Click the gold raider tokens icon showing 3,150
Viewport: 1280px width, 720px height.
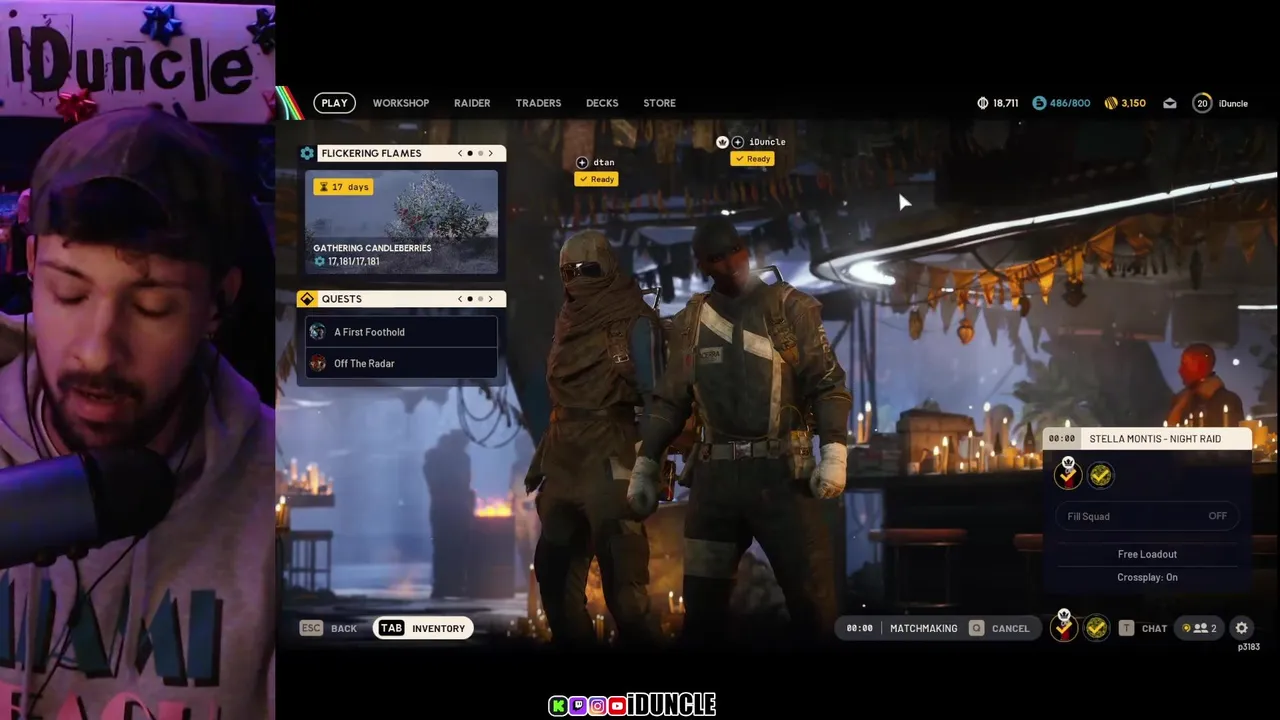tap(1110, 103)
